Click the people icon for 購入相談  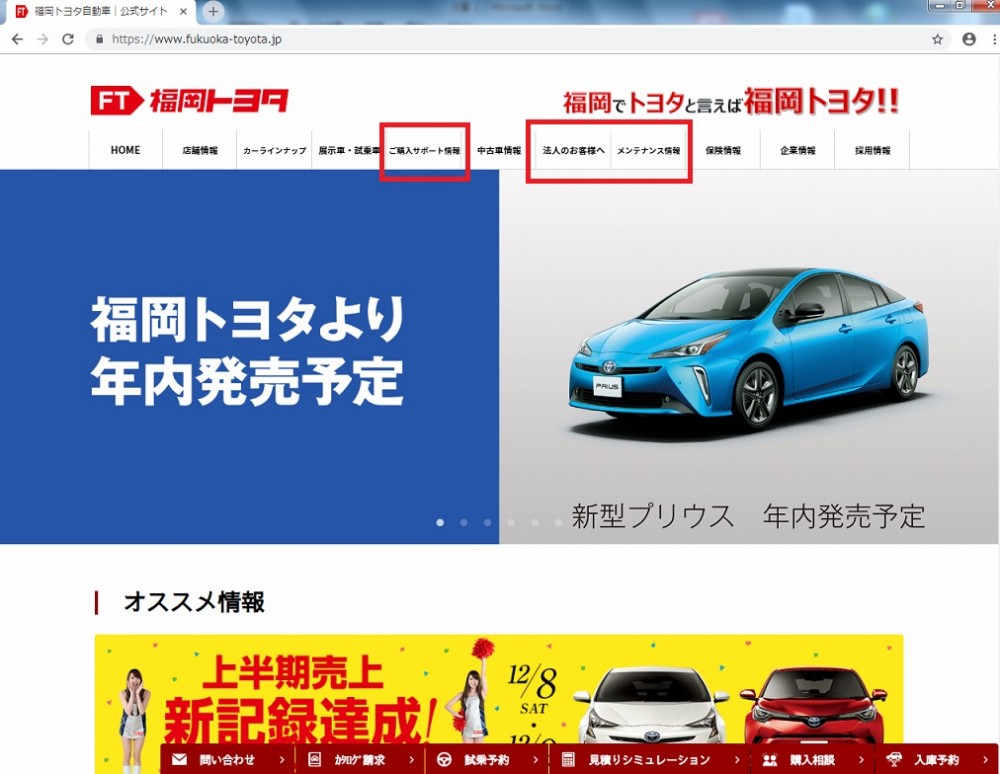pyautogui.click(x=770, y=760)
